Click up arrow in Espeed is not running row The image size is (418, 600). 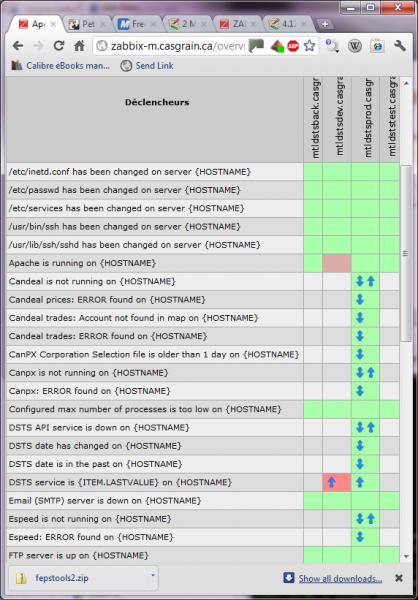[371, 519]
